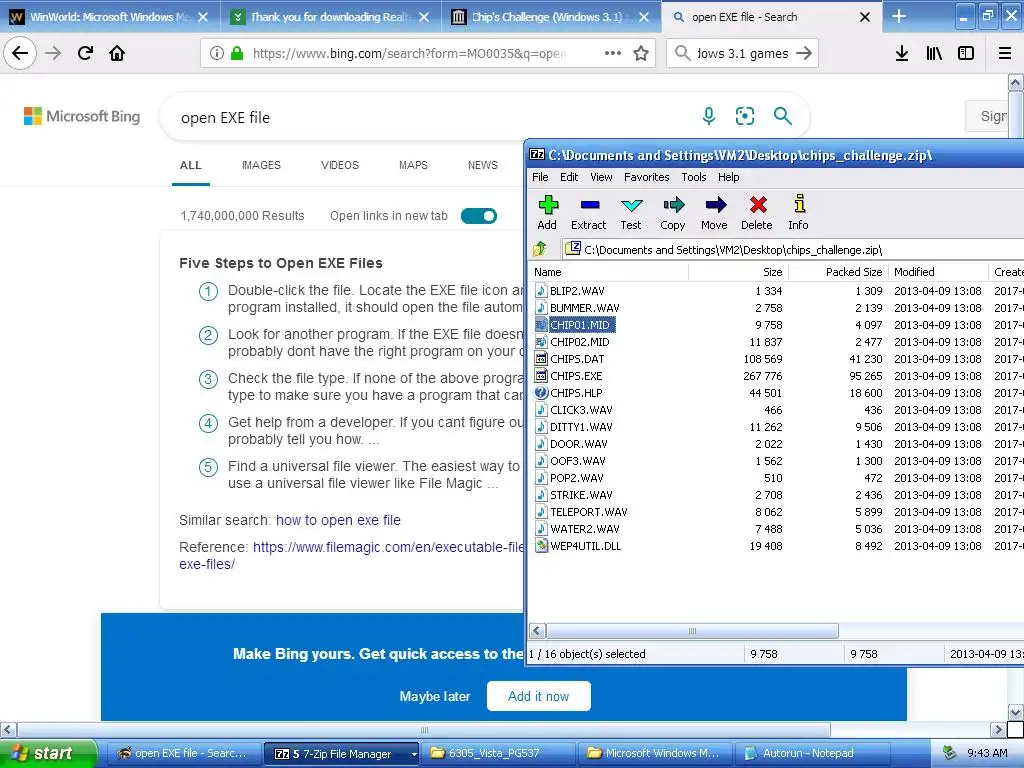1024x768 pixels.
Task: Select CHIPS.EXE in file list
Action: point(576,376)
